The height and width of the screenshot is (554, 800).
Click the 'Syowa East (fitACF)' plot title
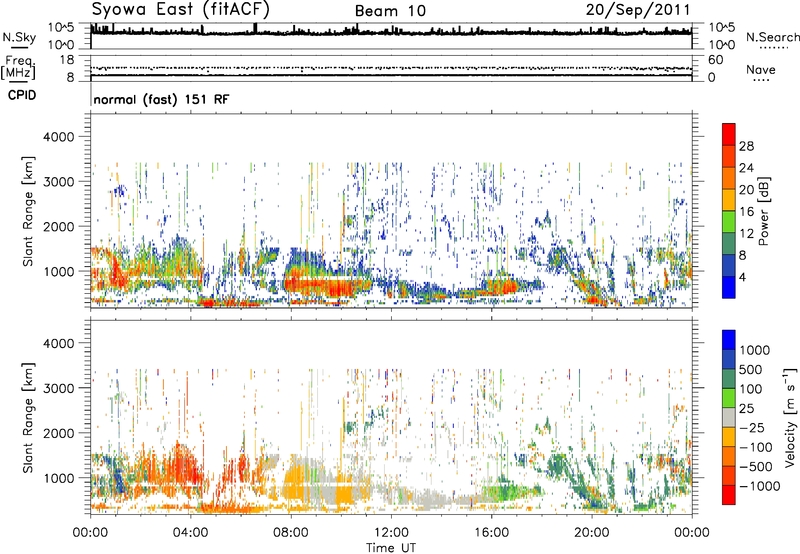click(x=180, y=9)
